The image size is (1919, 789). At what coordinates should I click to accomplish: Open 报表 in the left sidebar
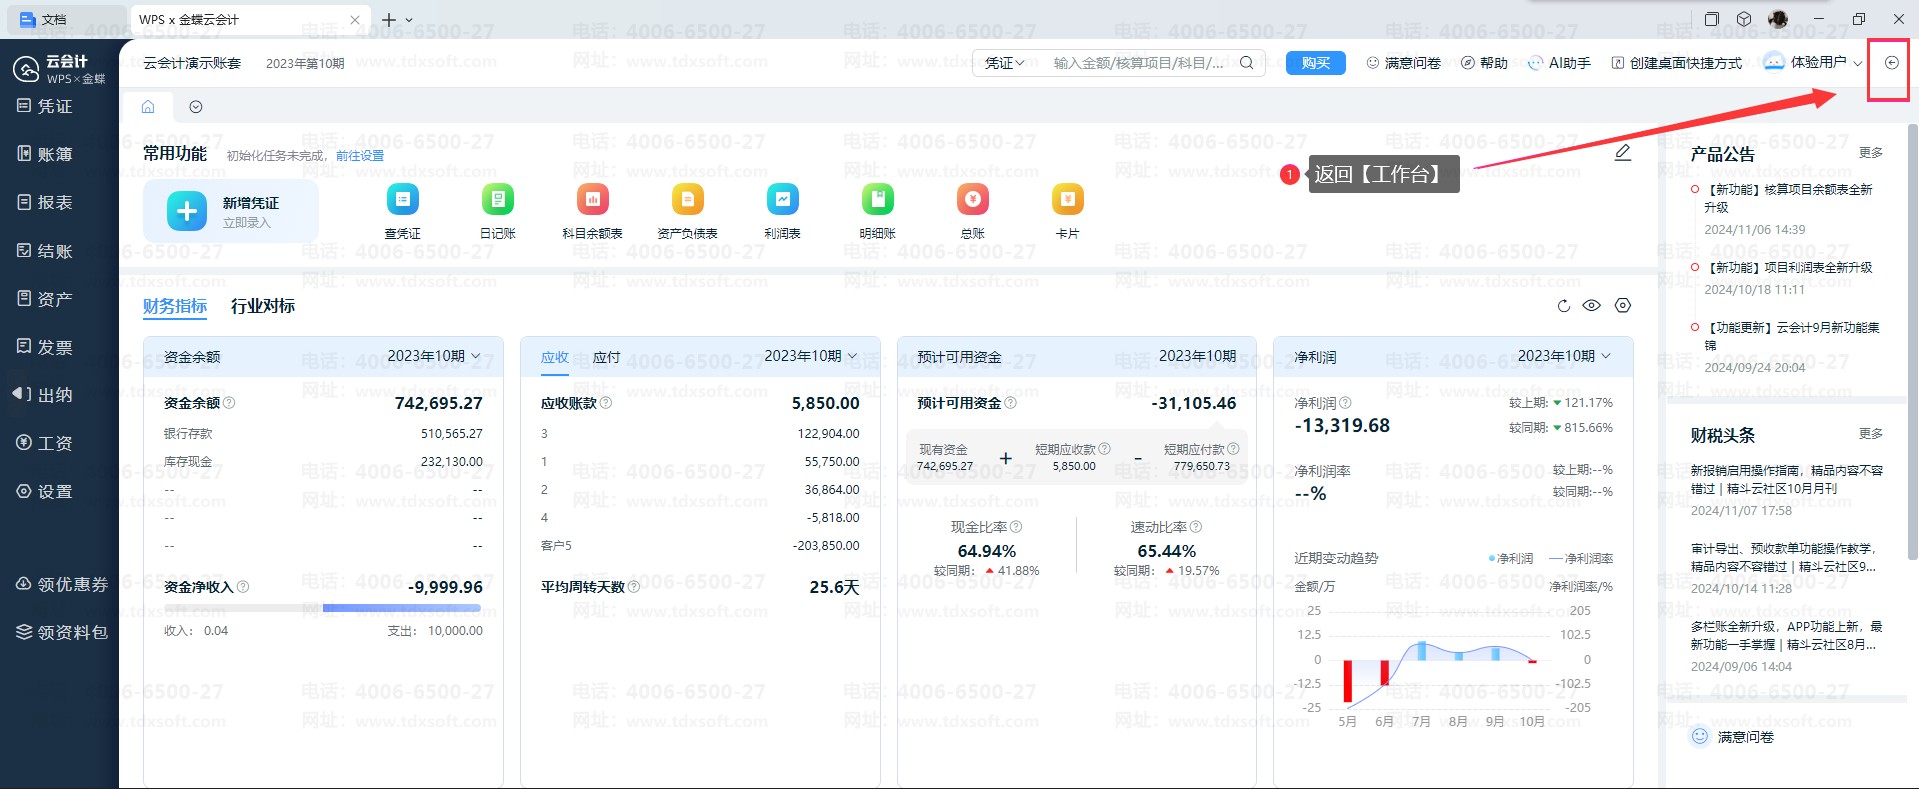tap(55, 202)
